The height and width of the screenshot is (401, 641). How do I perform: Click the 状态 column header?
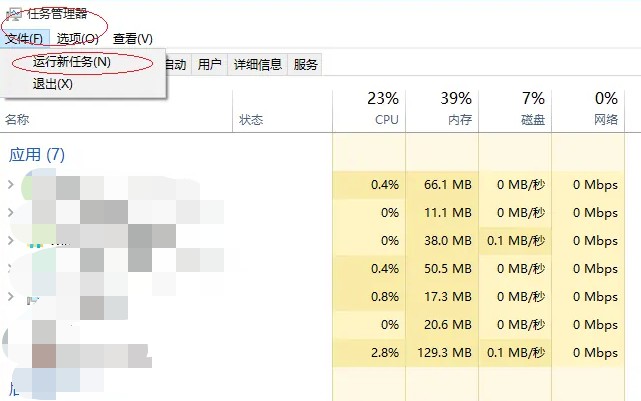pos(251,120)
